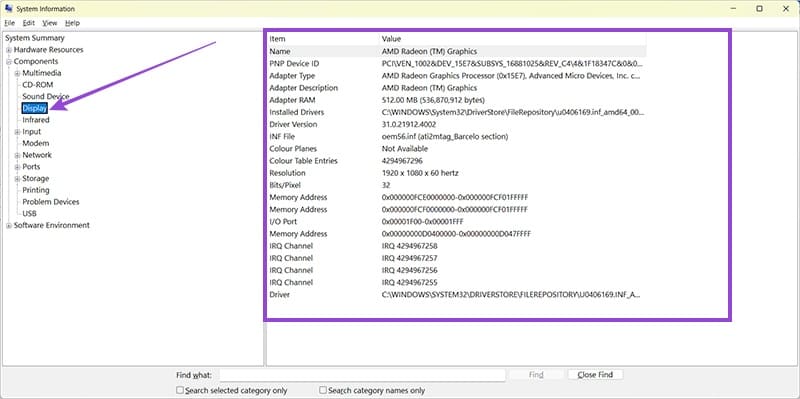The image size is (800, 399).
Task: Close the System Information window
Action: (786, 9)
